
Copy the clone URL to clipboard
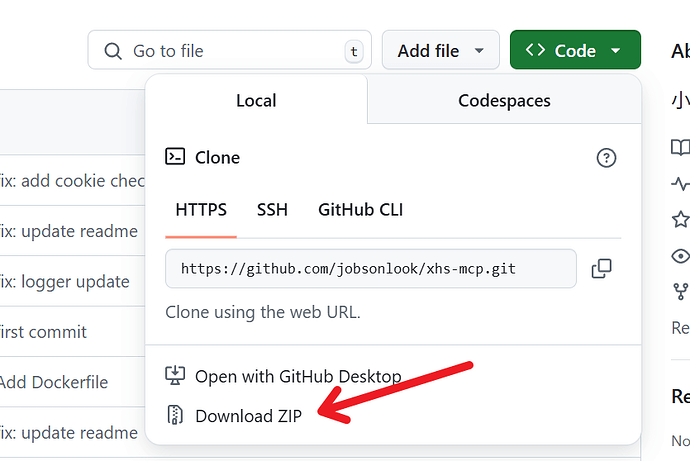pyautogui.click(x=602, y=268)
